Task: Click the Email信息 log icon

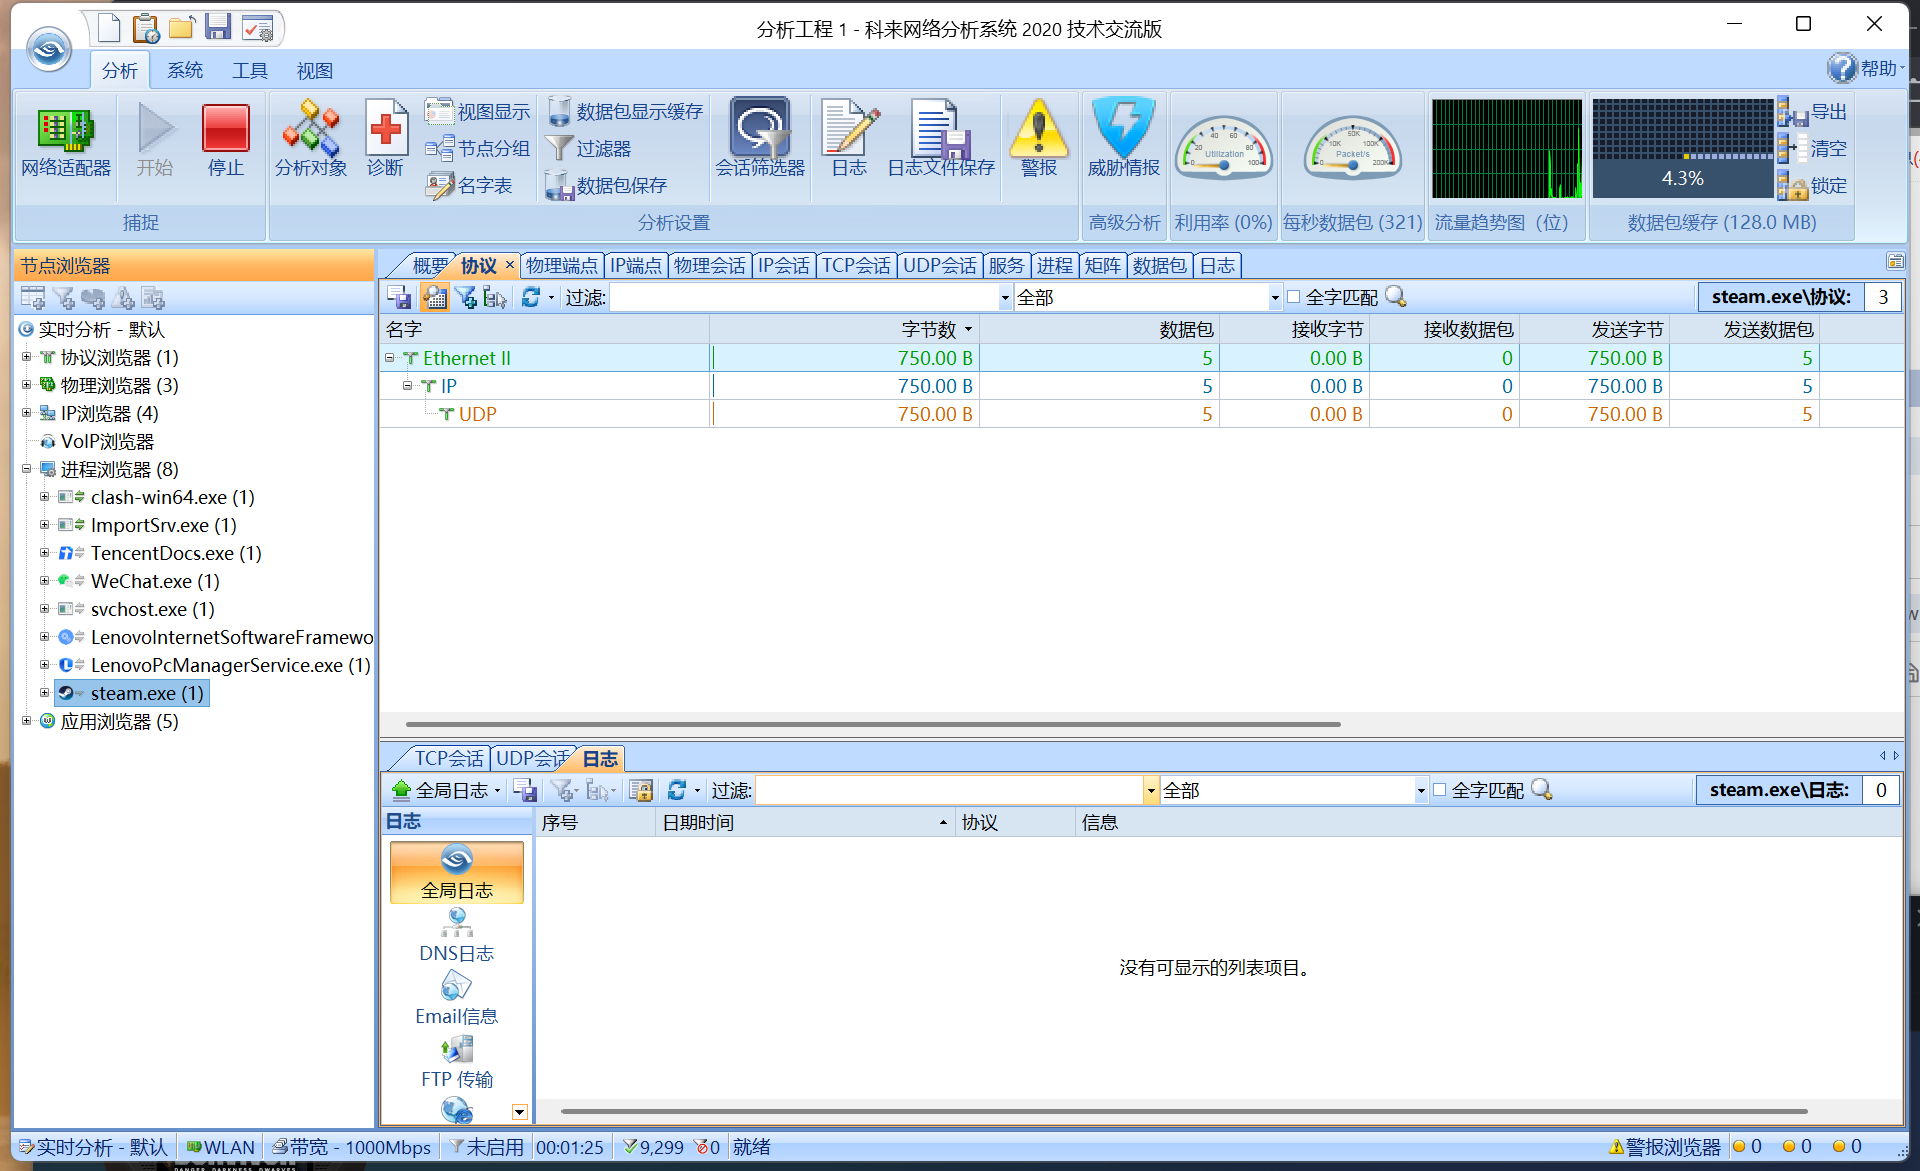Action: [457, 987]
